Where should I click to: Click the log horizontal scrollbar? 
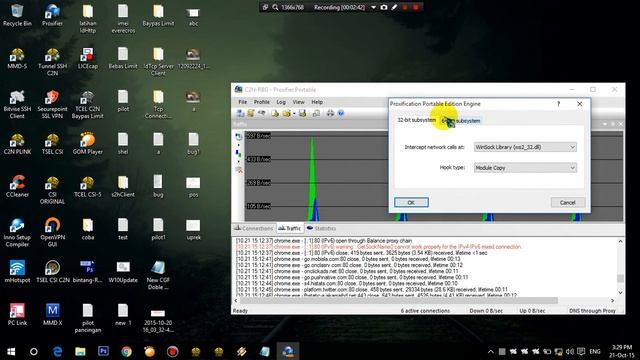coord(399,300)
